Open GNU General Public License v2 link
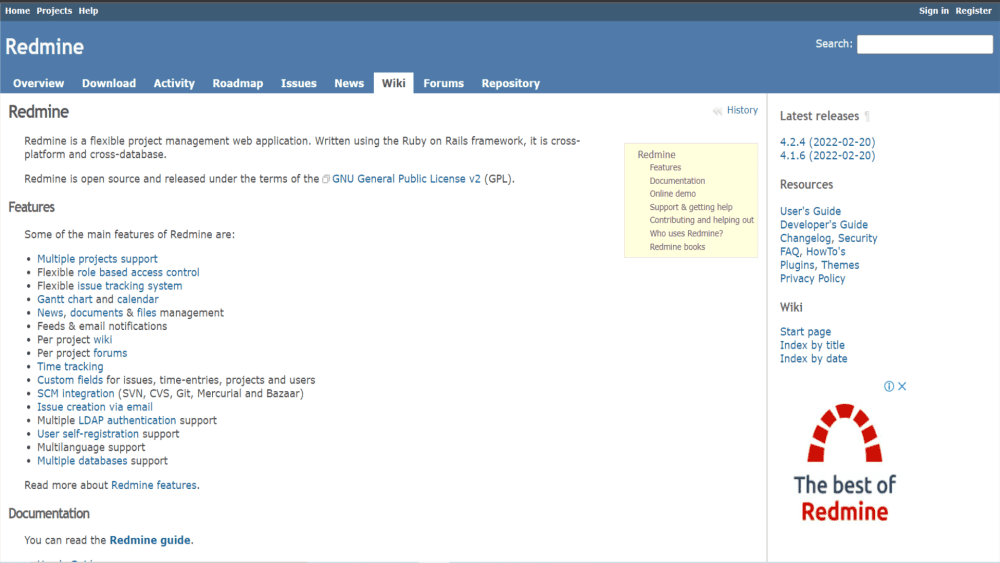The image size is (1000, 563). 406,179
